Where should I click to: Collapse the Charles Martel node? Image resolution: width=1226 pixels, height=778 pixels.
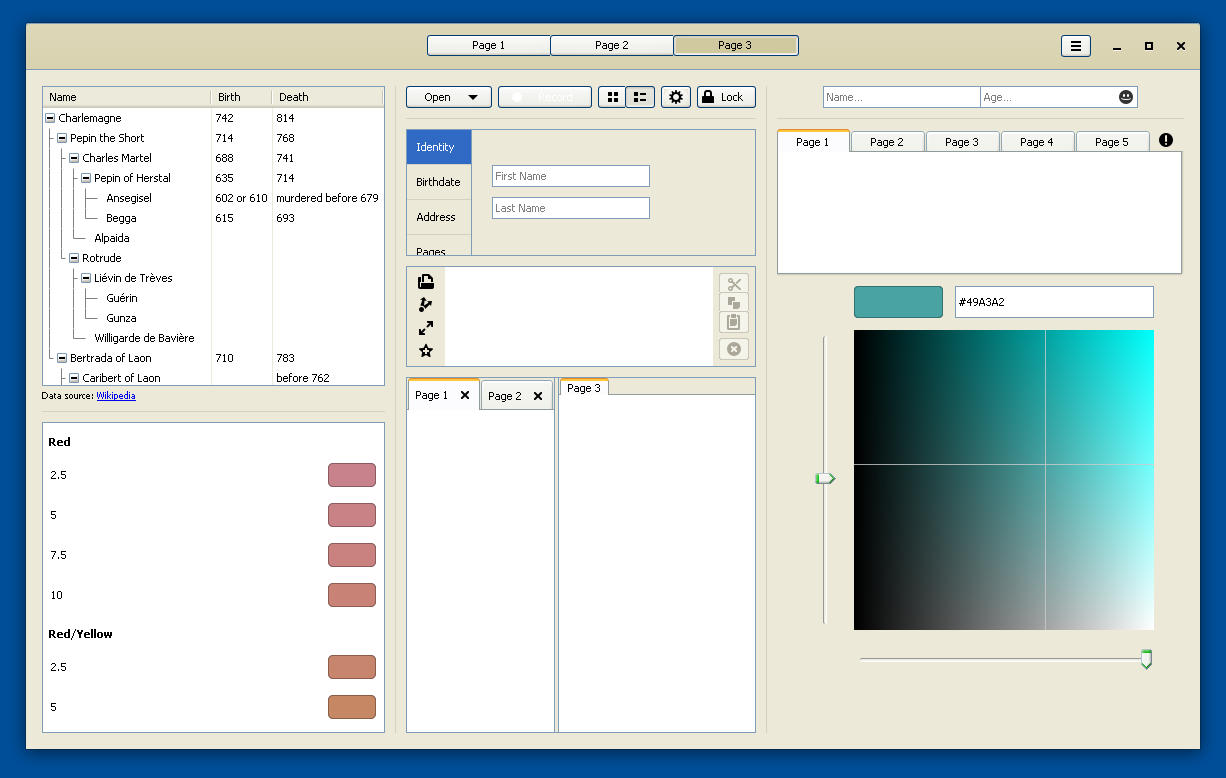[74, 158]
